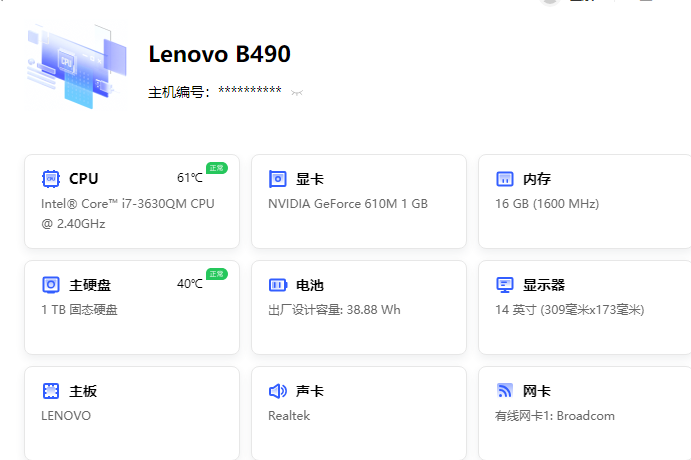Click the 网卡 heading
The width and height of the screenshot is (691, 460).
click(x=537, y=391)
